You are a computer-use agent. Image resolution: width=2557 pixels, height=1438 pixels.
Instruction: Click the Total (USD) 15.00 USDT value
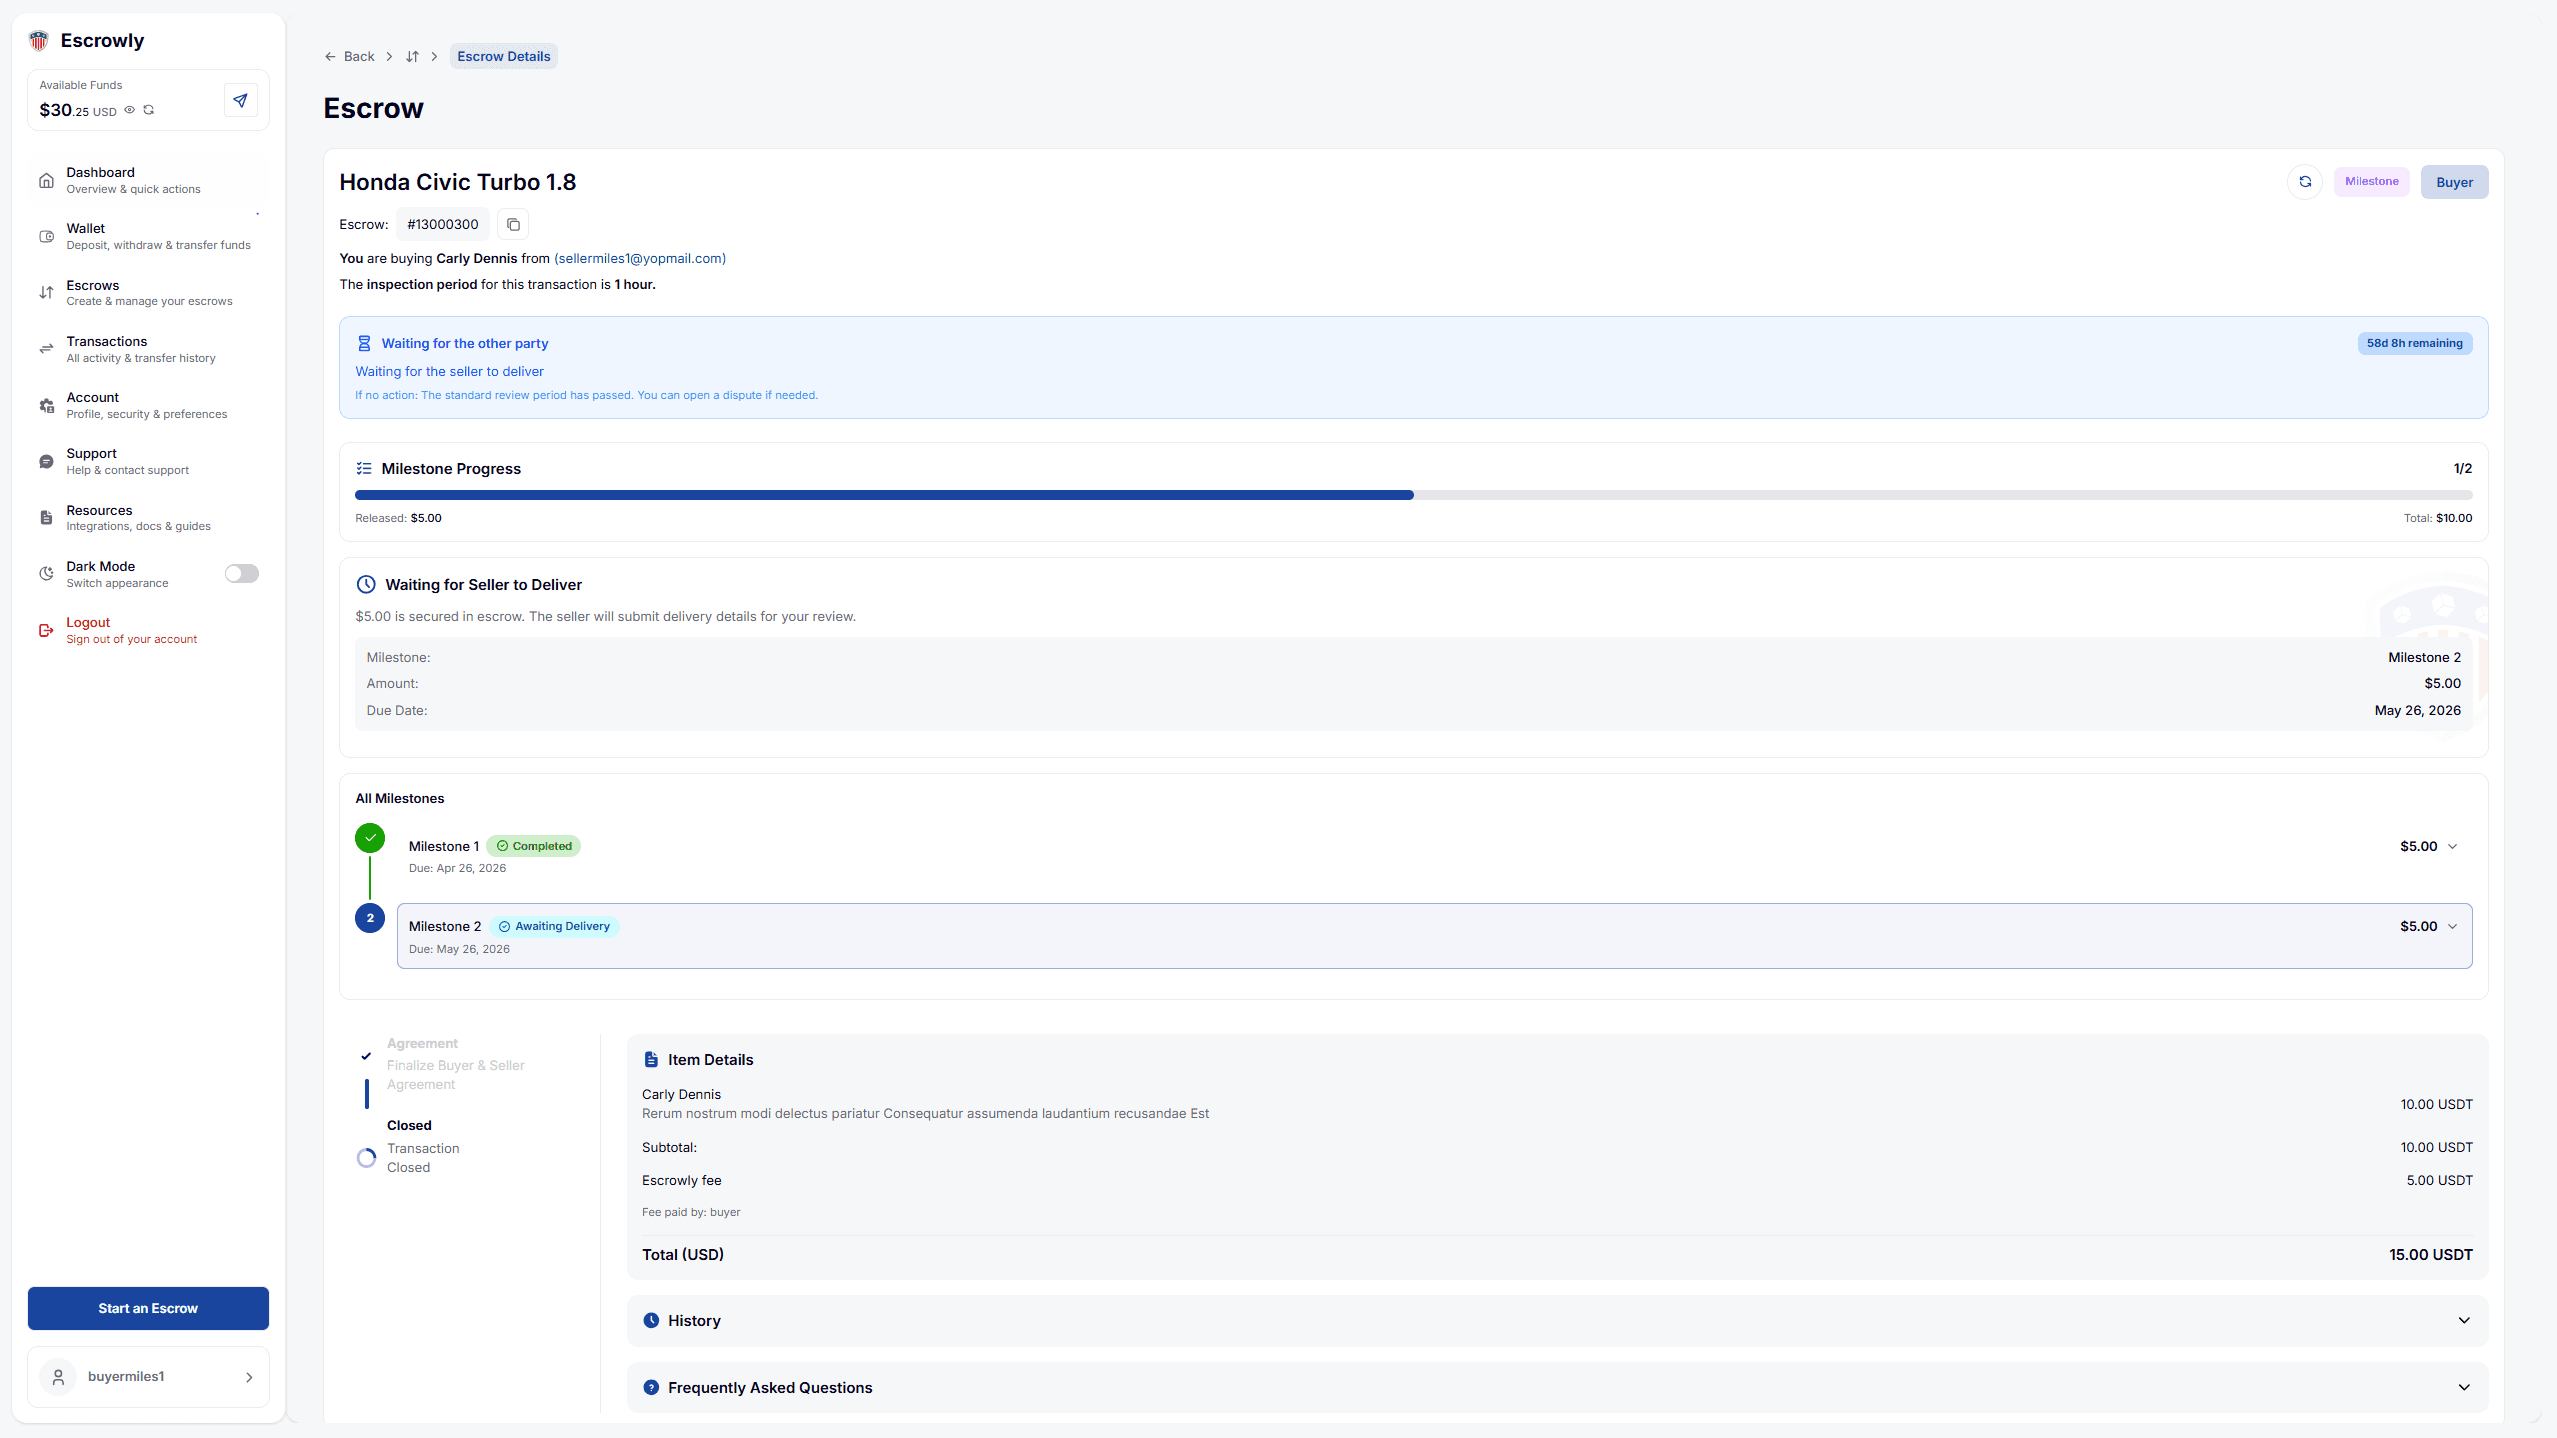2430,1255
